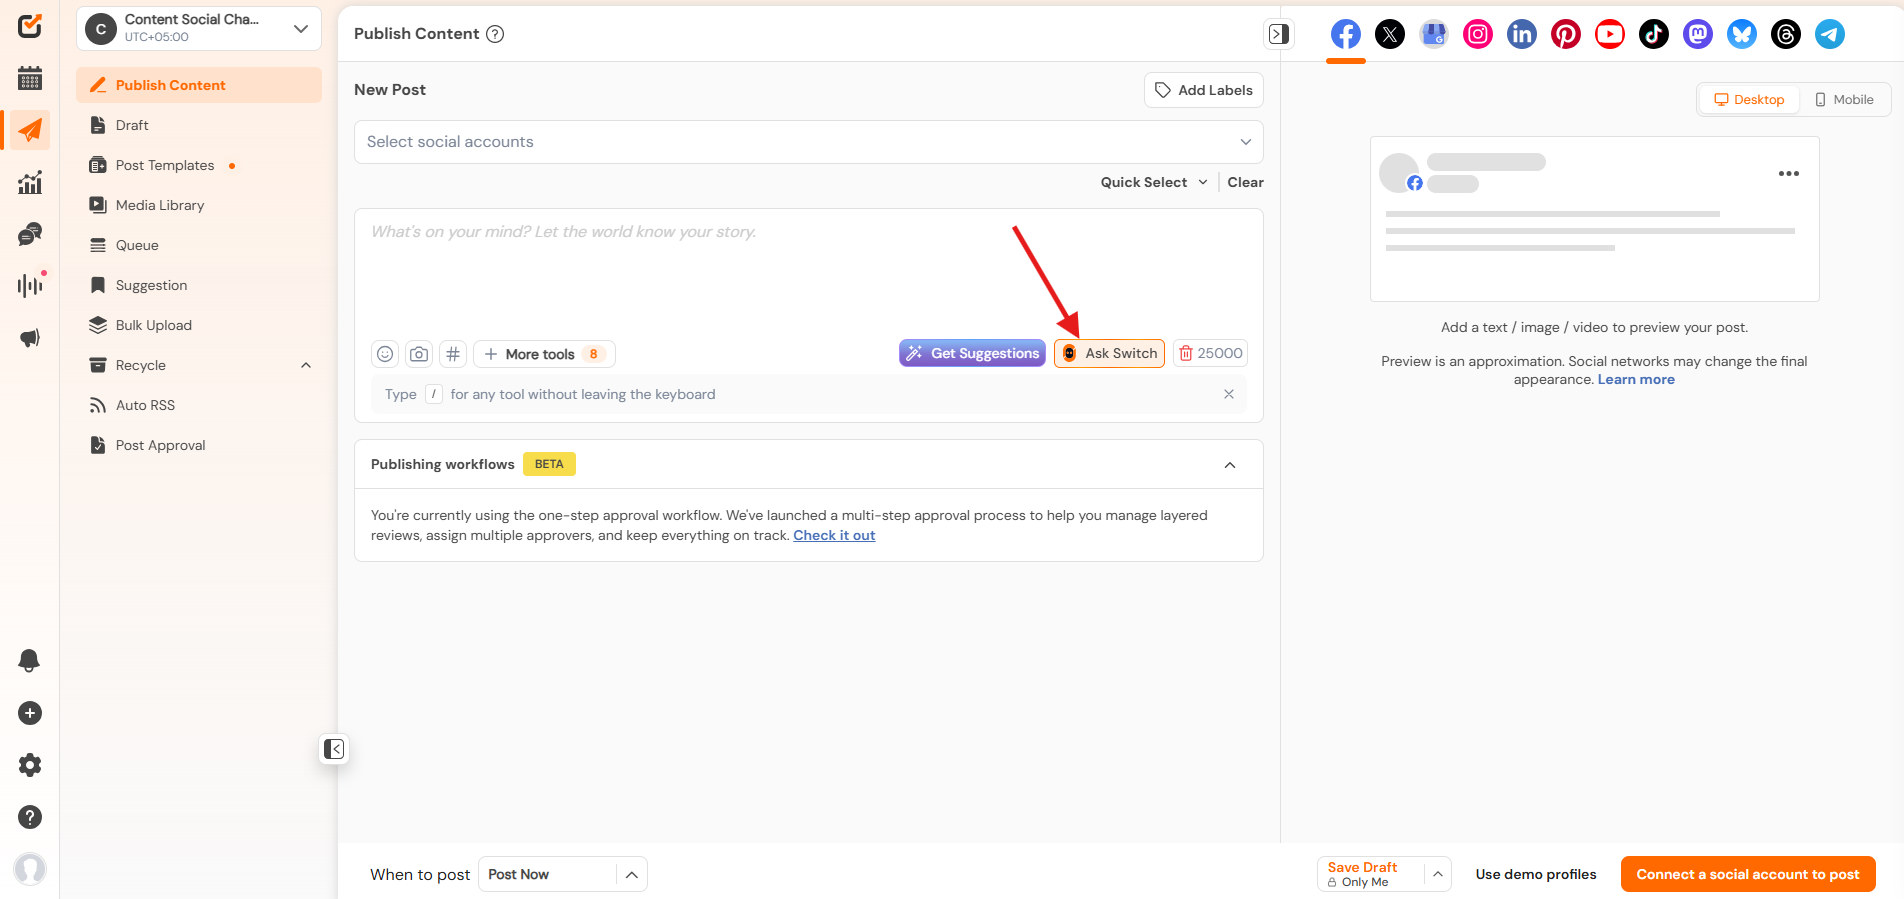
Task: Open the workspace switcher dropdown
Action: tap(199, 28)
